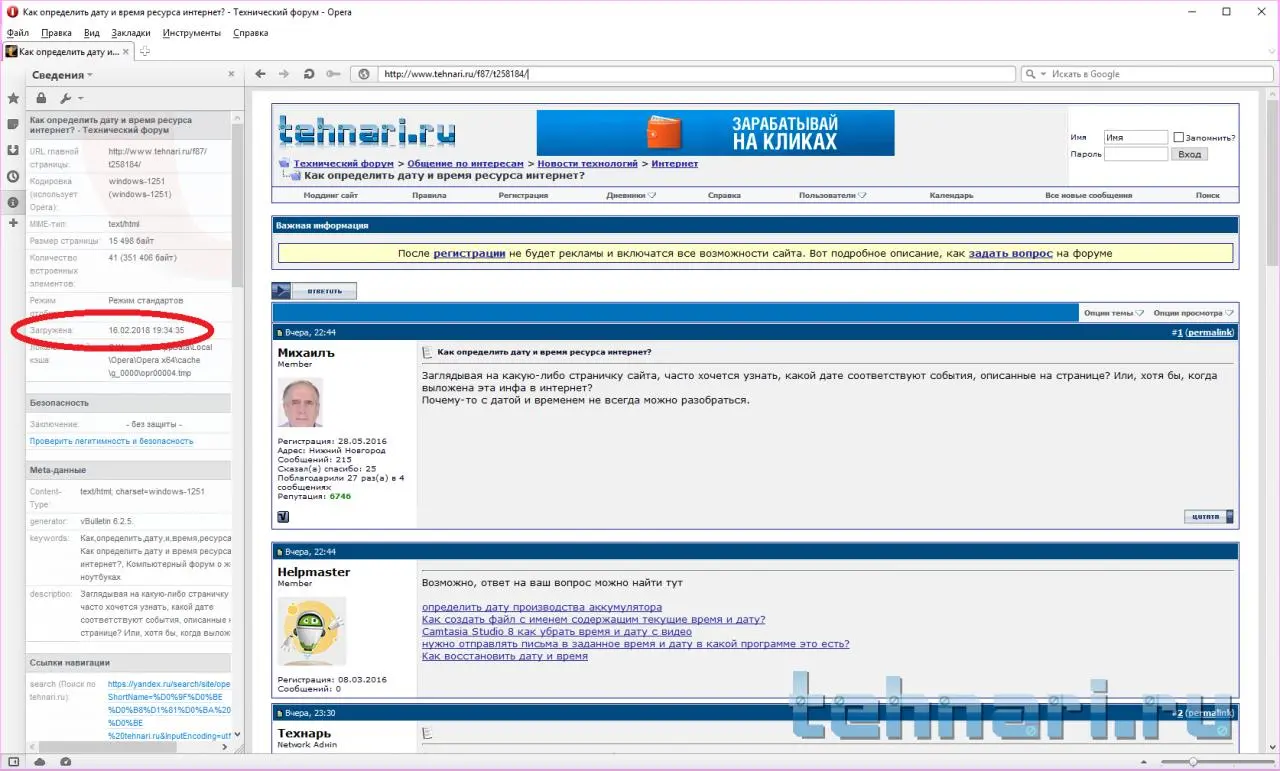Open the Вид menu

click(92, 33)
